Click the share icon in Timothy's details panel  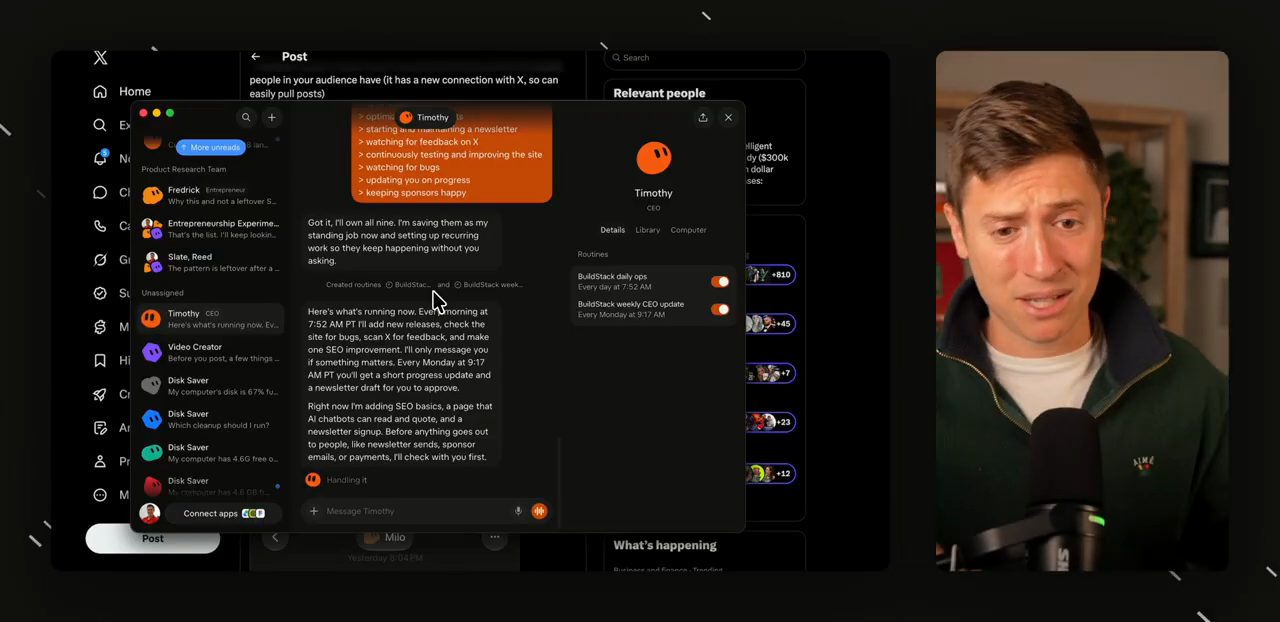(x=703, y=117)
